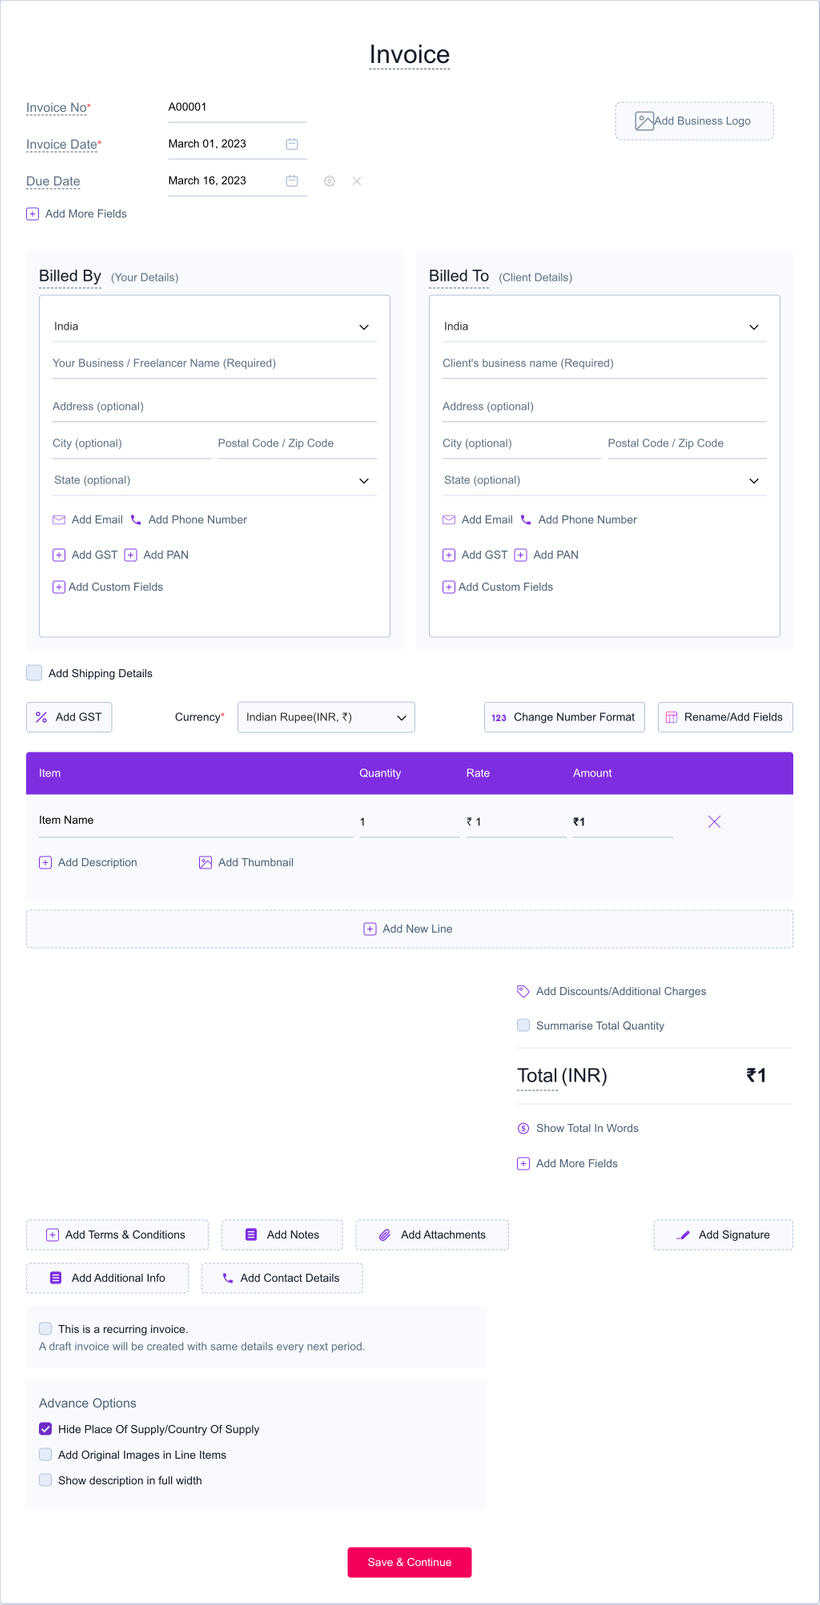Click the Change Number Format button
Image resolution: width=820 pixels, height=1605 pixels.
pyautogui.click(x=564, y=717)
